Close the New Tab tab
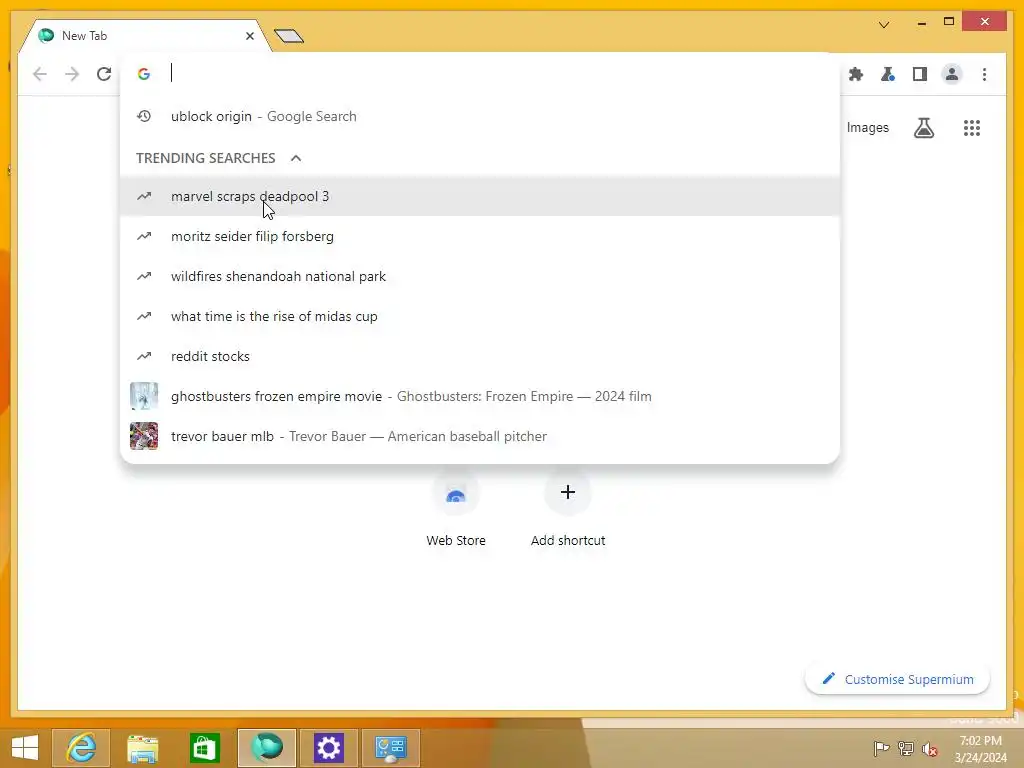This screenshot has height=768, width=1024. [x=249, y=36]
